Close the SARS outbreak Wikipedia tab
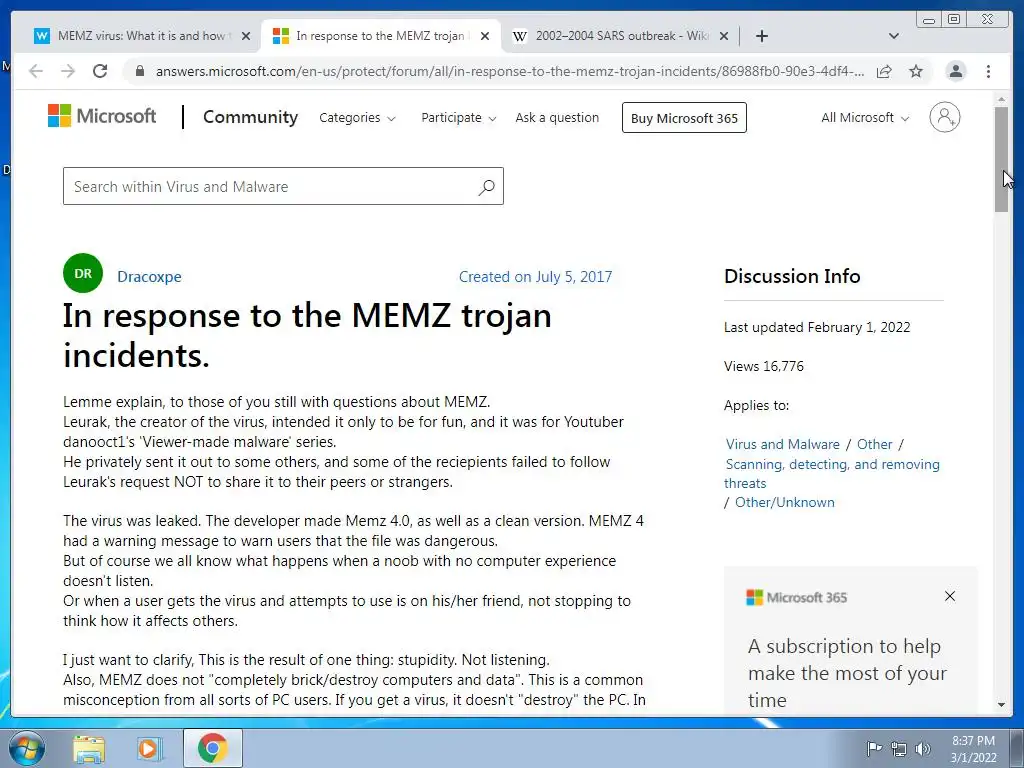 [x=724, y=36]
